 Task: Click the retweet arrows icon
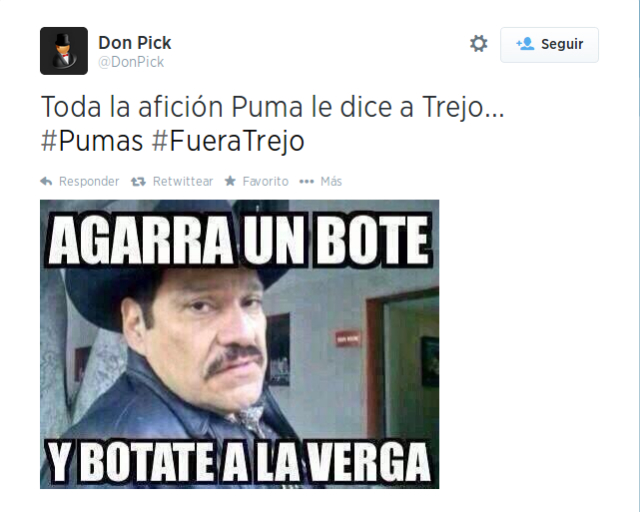(138, 182)
